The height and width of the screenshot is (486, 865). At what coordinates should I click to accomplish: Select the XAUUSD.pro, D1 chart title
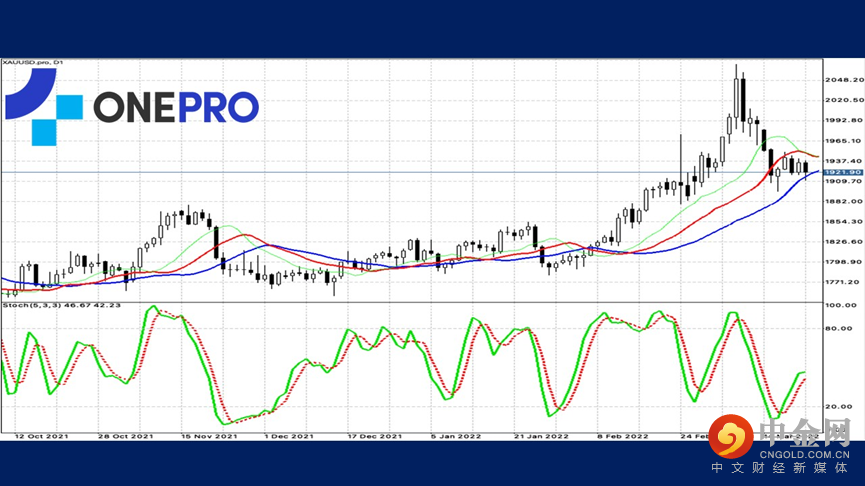33,64
